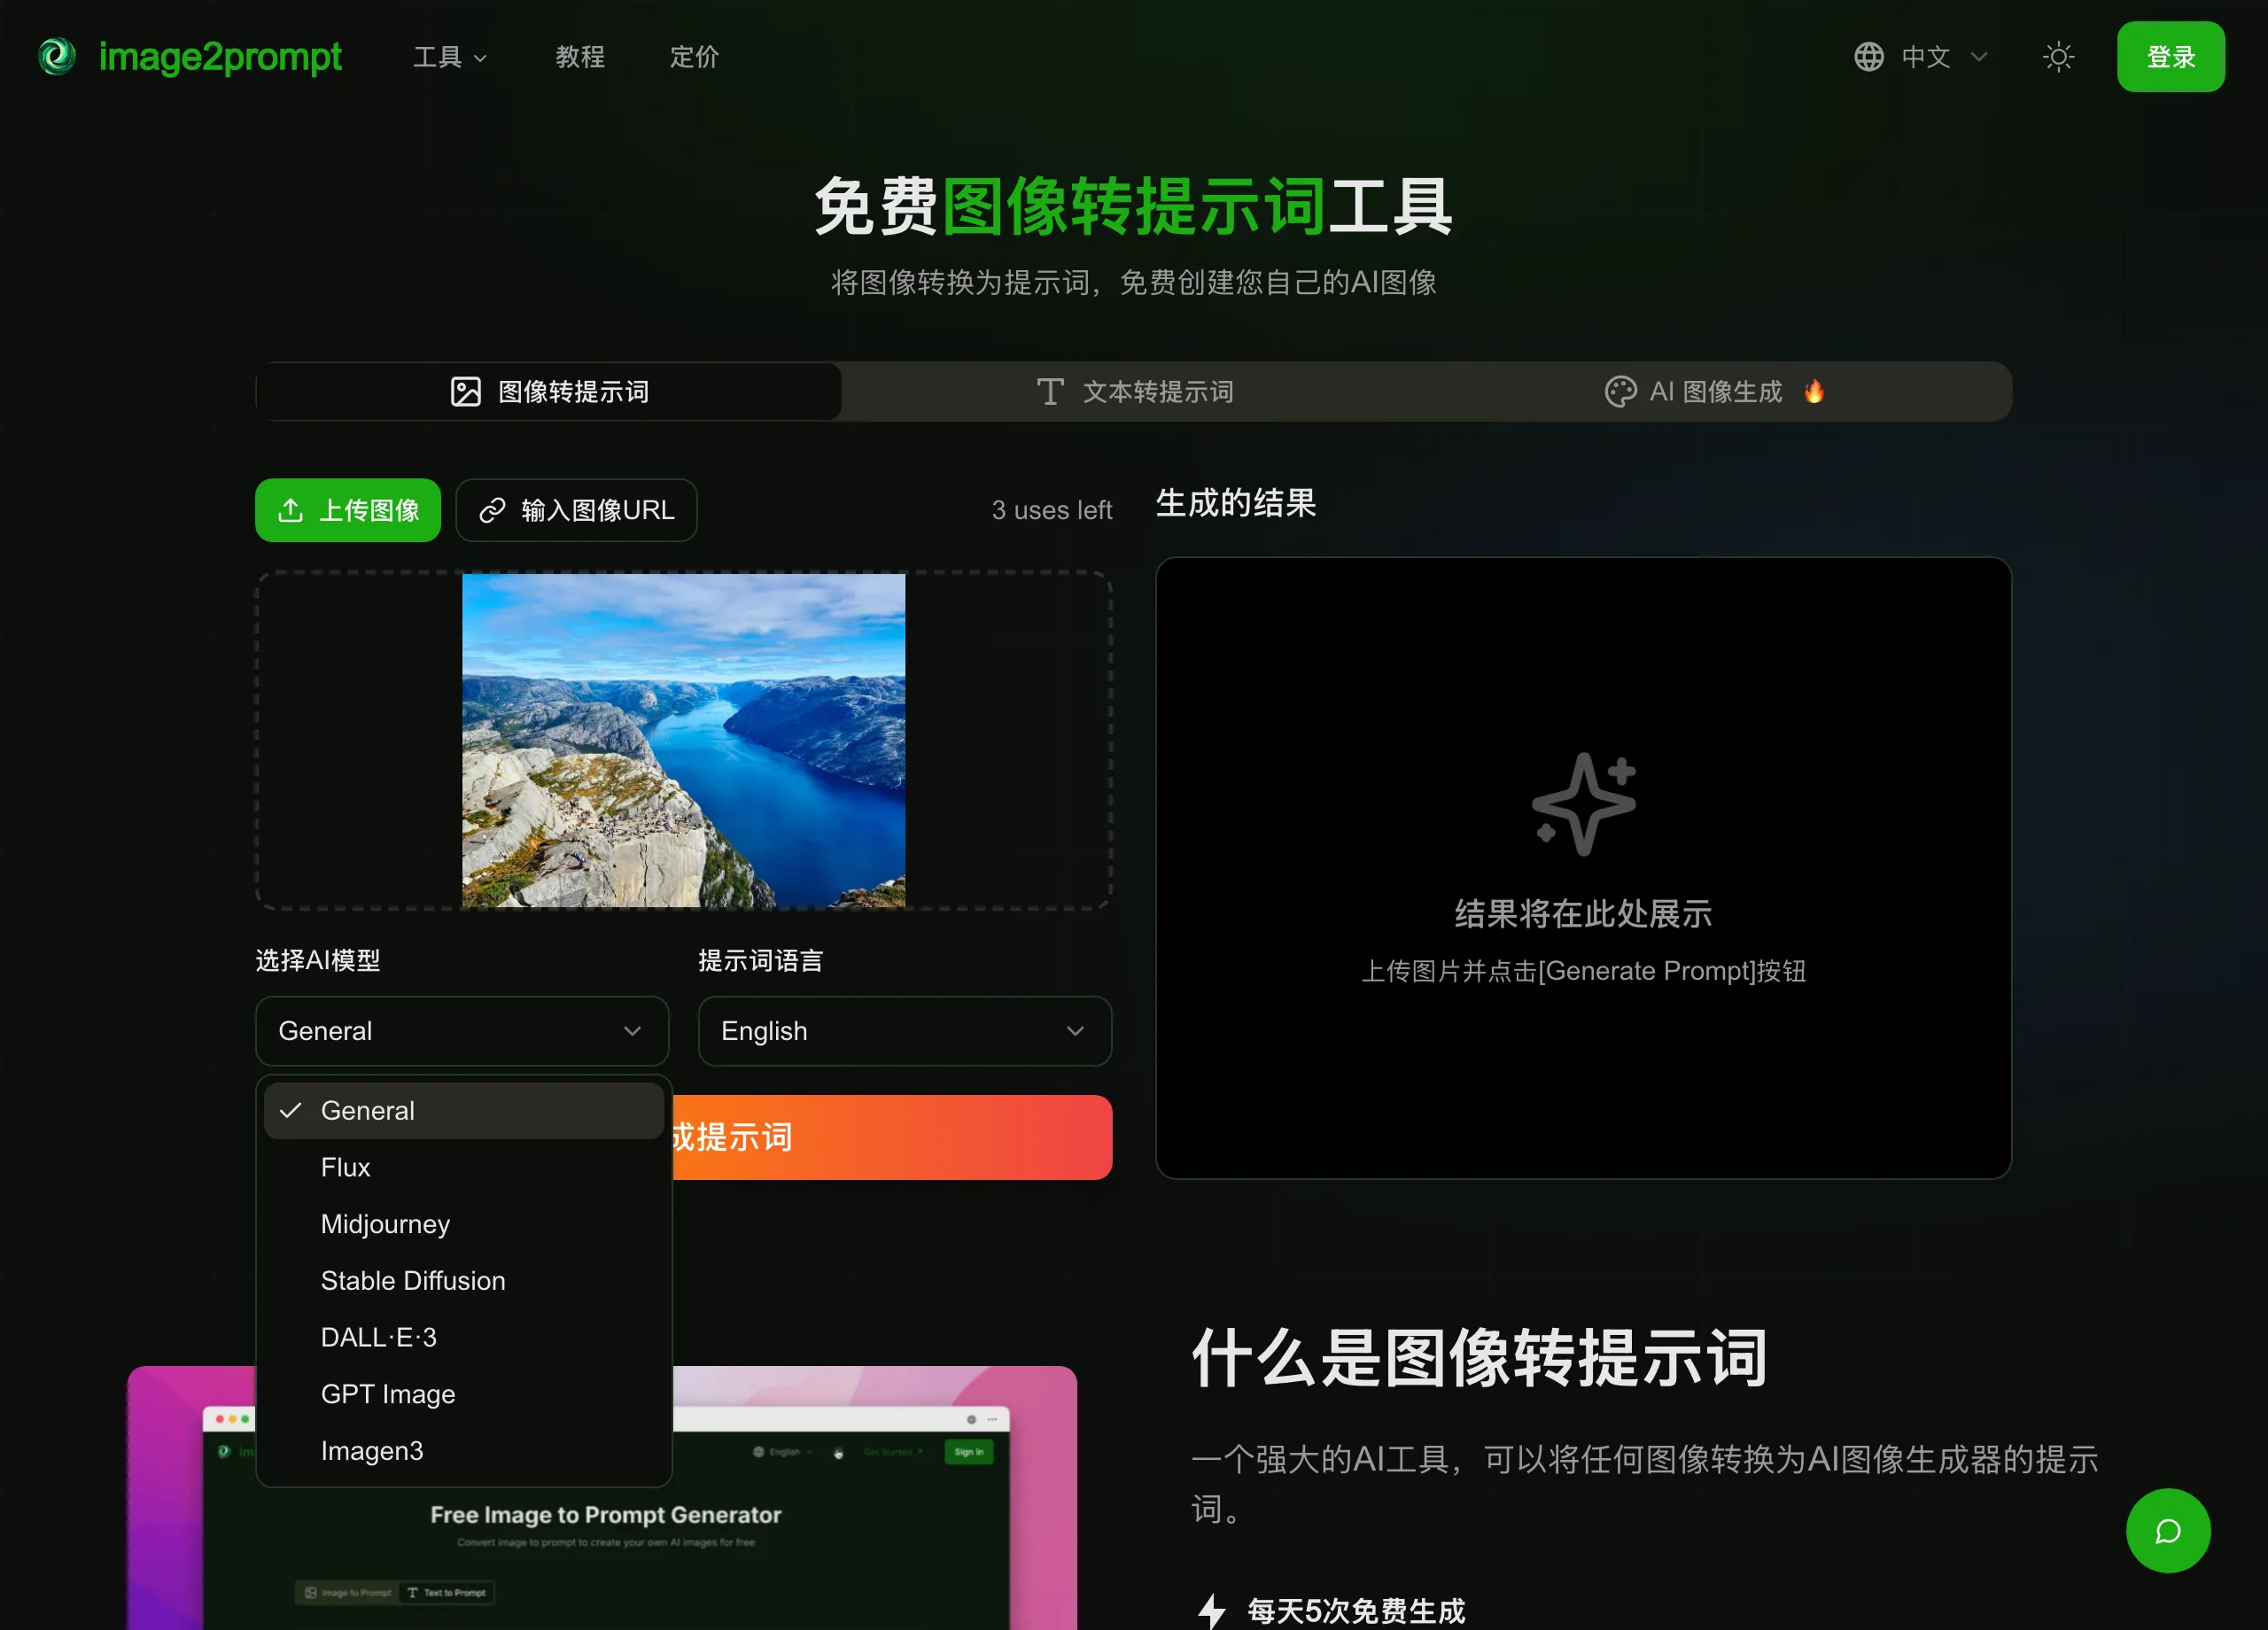
Task: Click the 上传图像 upload button
Action: pyautogui.click(x=348, y=510)
